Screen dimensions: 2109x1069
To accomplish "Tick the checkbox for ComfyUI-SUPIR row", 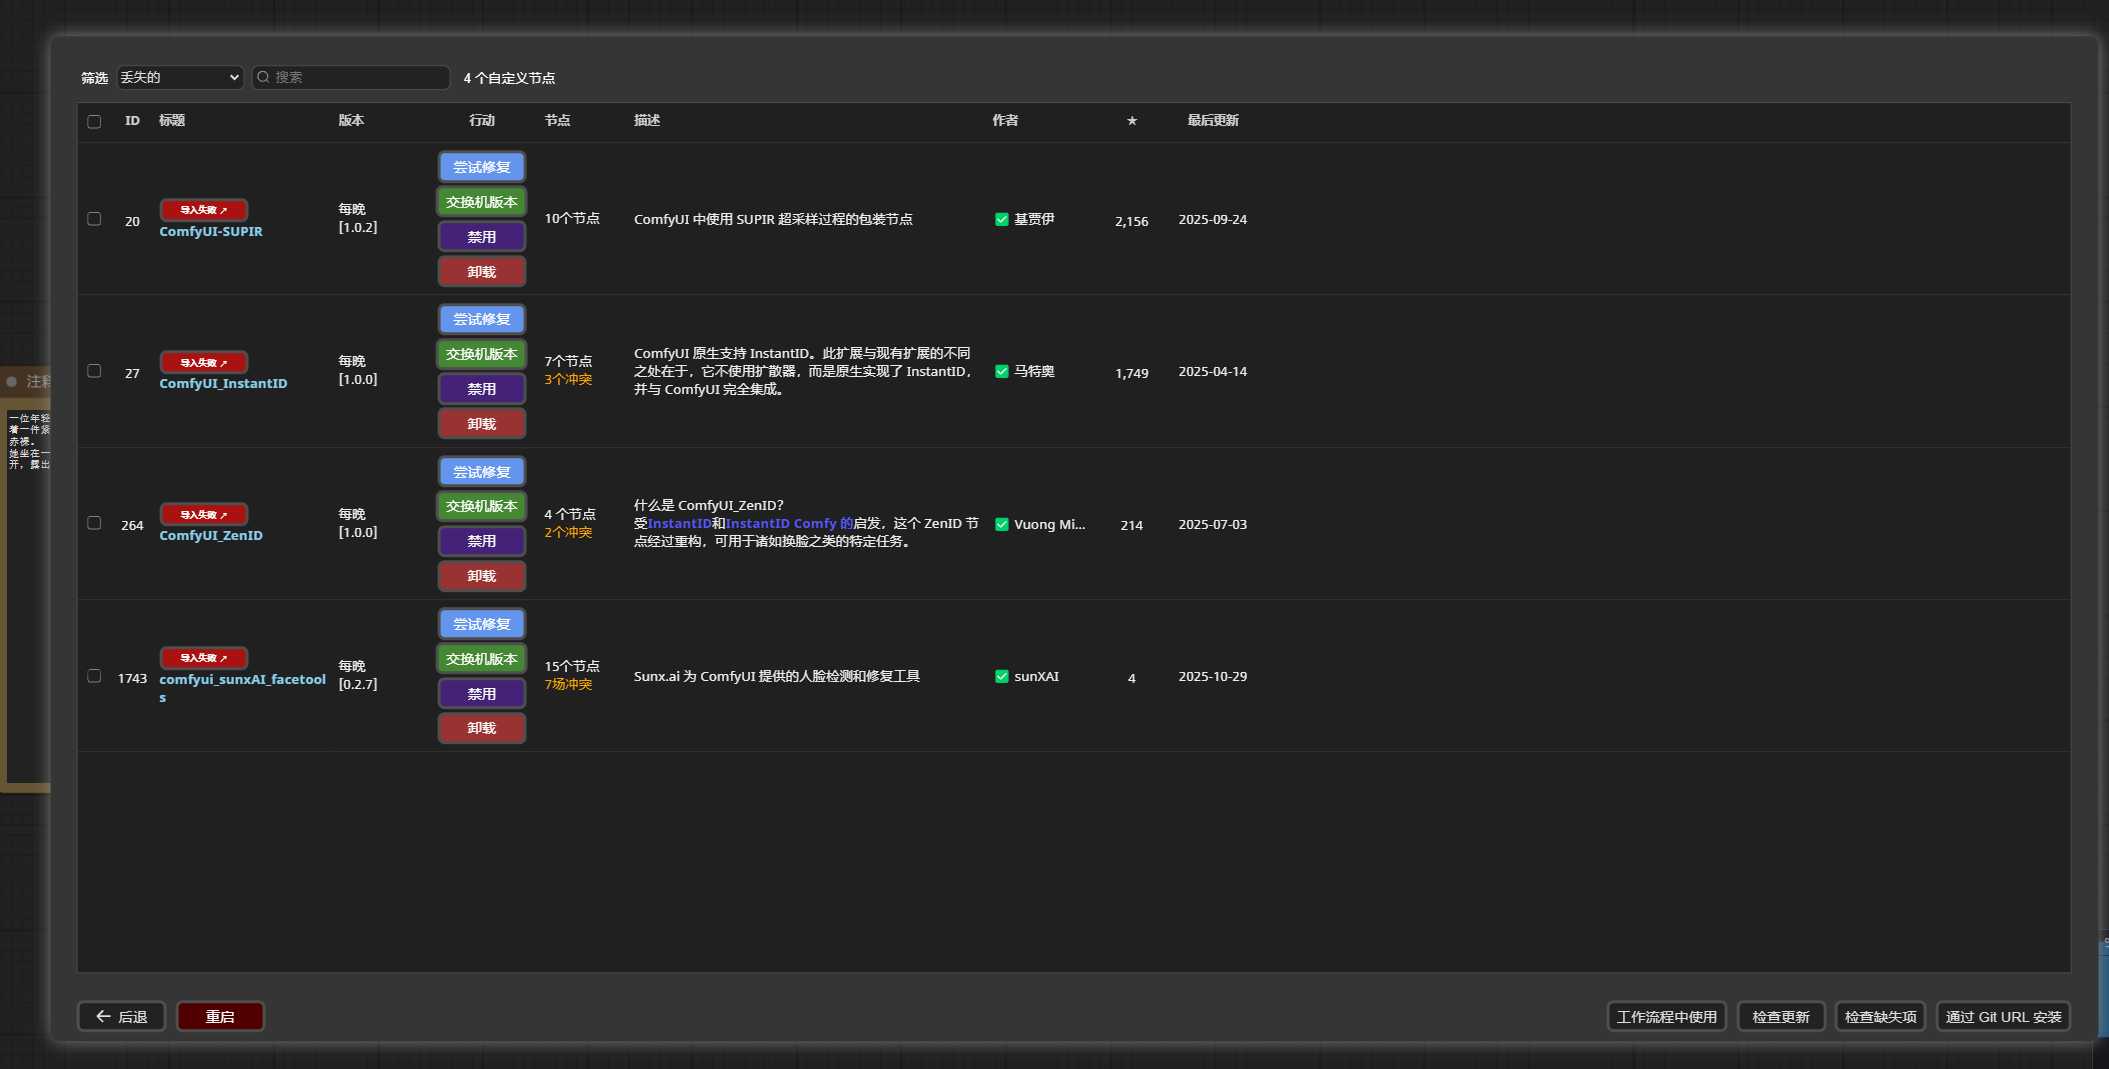I will coord(94,219).
